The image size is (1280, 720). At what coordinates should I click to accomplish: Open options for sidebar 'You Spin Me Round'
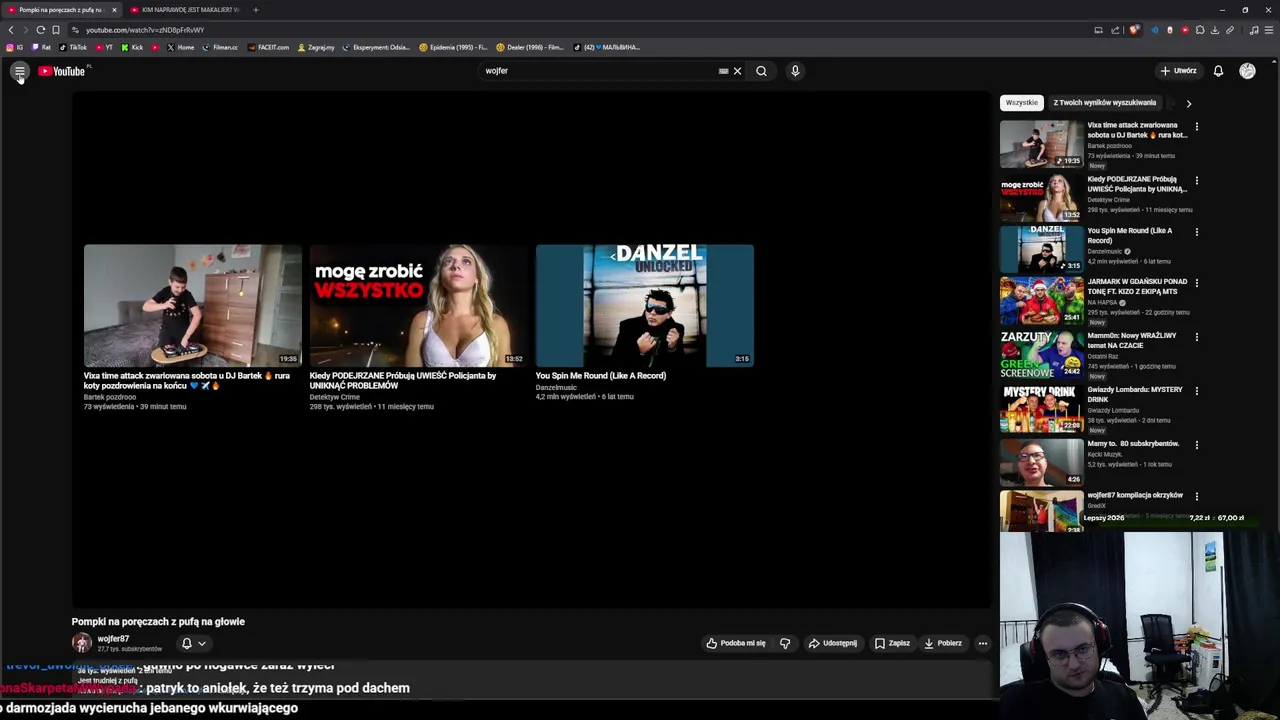coord(1196,232)
